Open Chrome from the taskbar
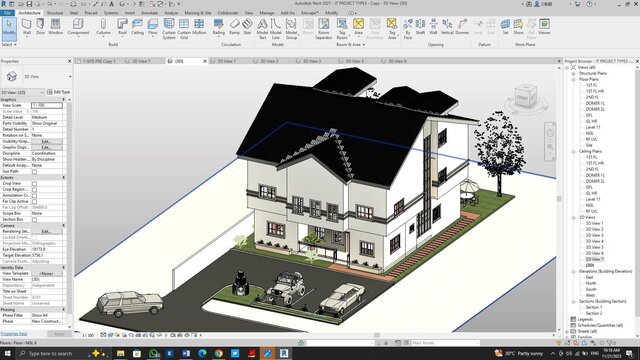The height and width of the screenshot is (360, 640). point(219,353)
